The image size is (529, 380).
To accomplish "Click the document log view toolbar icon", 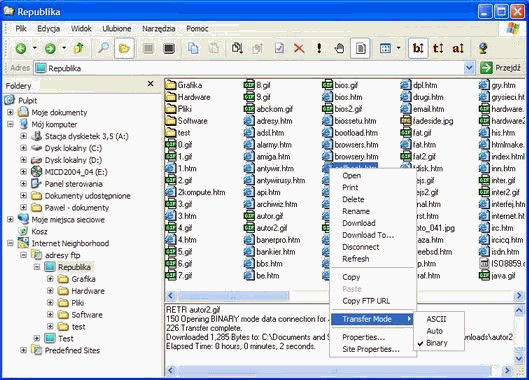I will [x=360, y=49].
